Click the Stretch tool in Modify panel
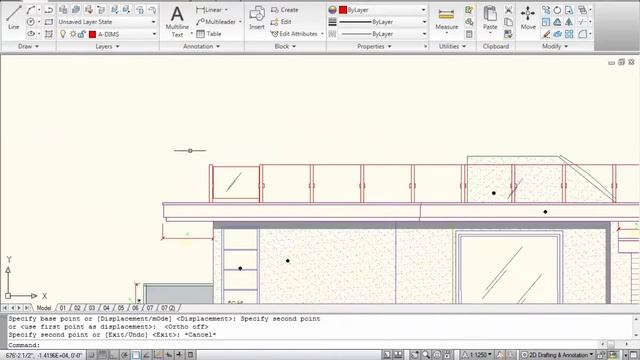 (569, 10)
